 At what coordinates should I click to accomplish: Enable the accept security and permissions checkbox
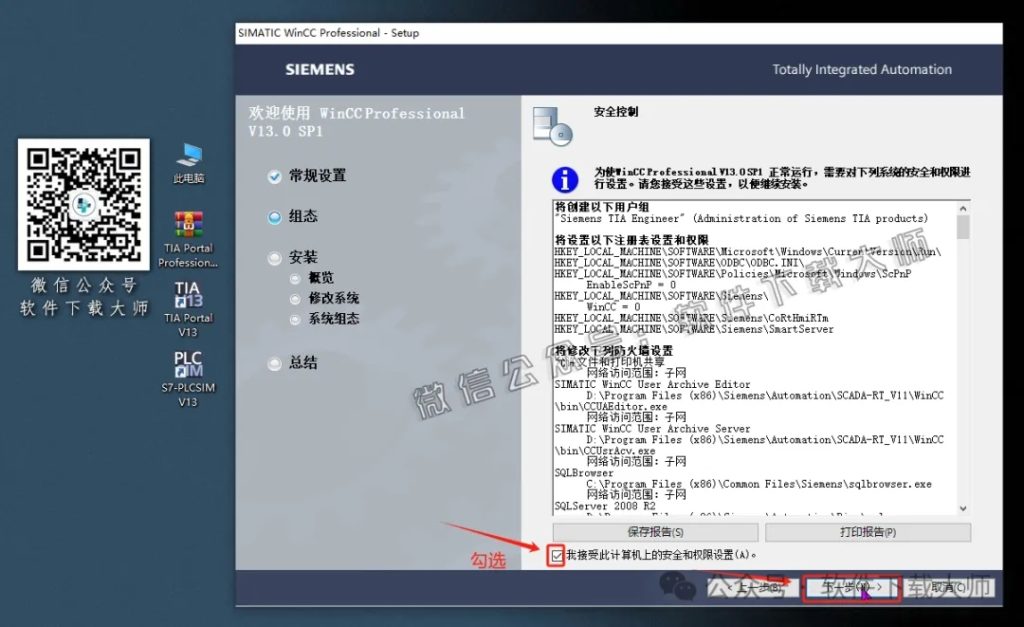pos(557,556)
